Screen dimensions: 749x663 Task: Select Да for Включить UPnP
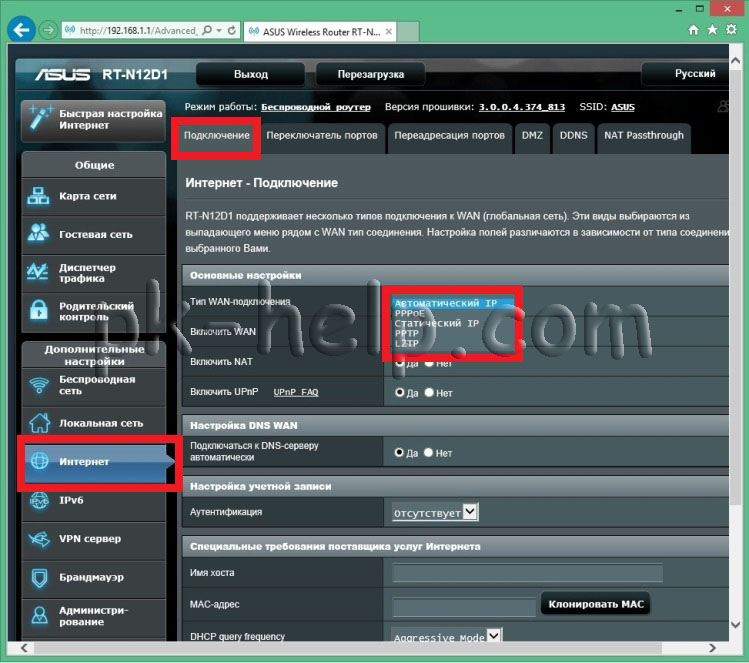tap(400, 392)
